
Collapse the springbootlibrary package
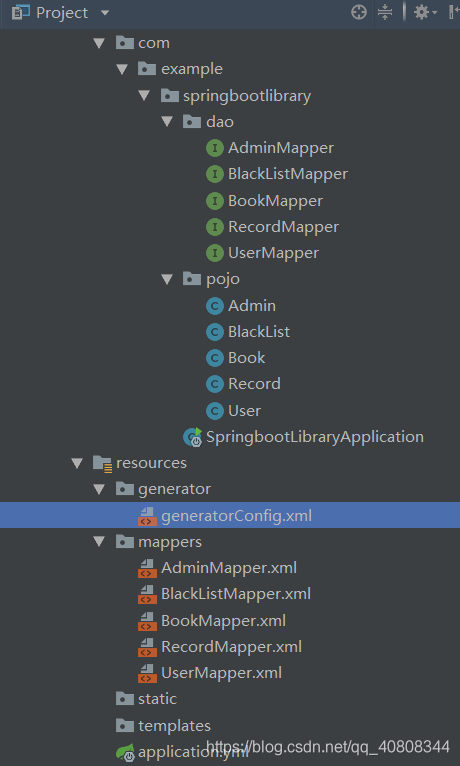tap(145, 95)
